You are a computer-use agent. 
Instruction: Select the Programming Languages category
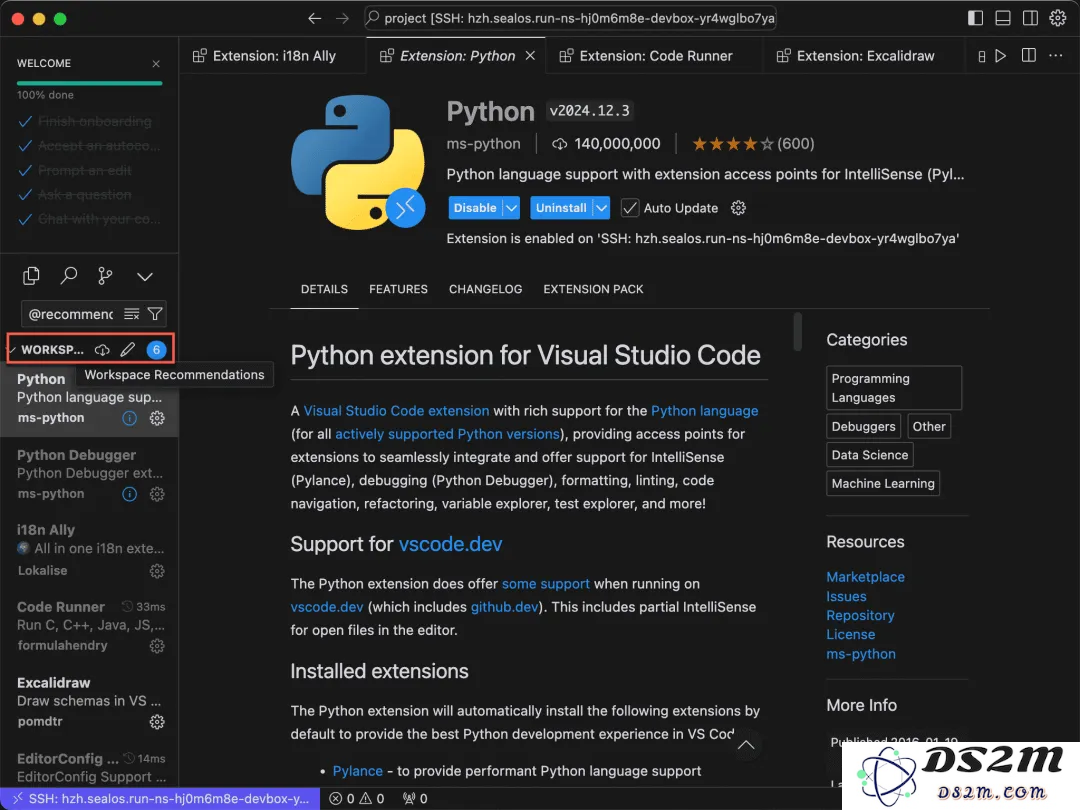pos(893,388)
